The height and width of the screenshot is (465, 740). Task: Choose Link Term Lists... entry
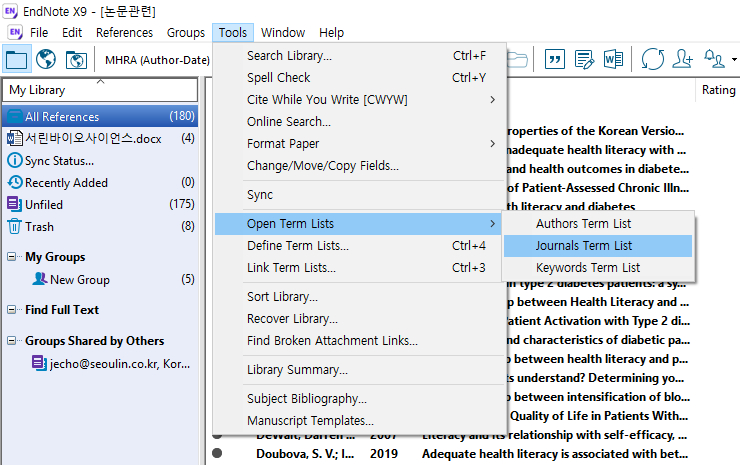[x=361, y=268]
